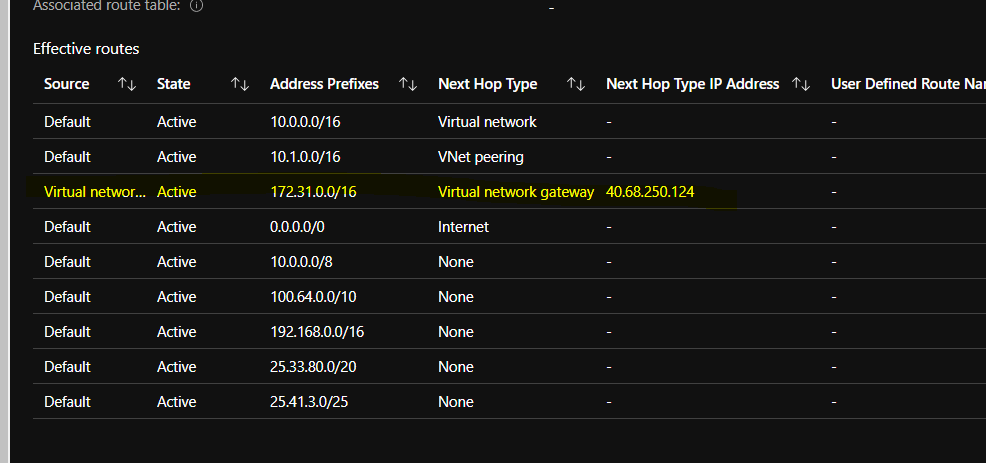
Task: Click info icon next to Associated route table
Action: [x=196, y=6]
